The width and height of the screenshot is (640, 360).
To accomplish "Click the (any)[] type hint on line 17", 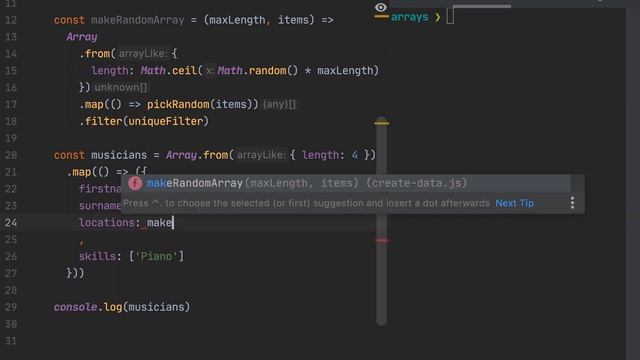I will 279,104.
